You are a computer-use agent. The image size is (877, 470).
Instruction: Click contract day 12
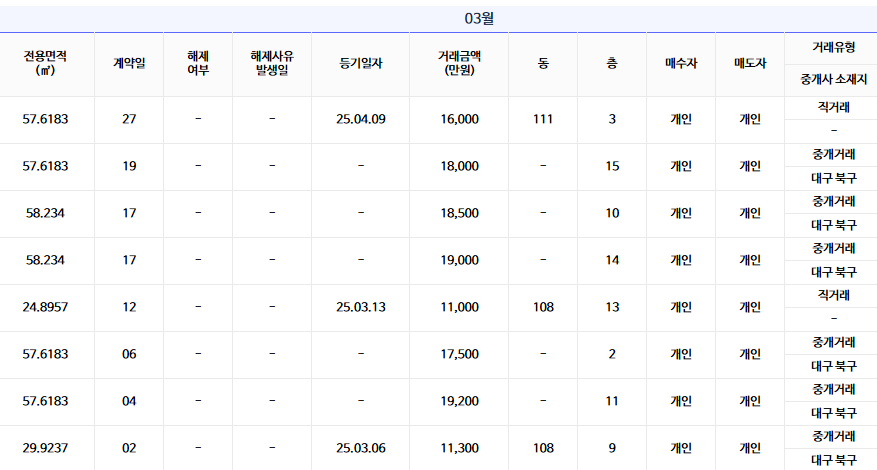point(129,307)
